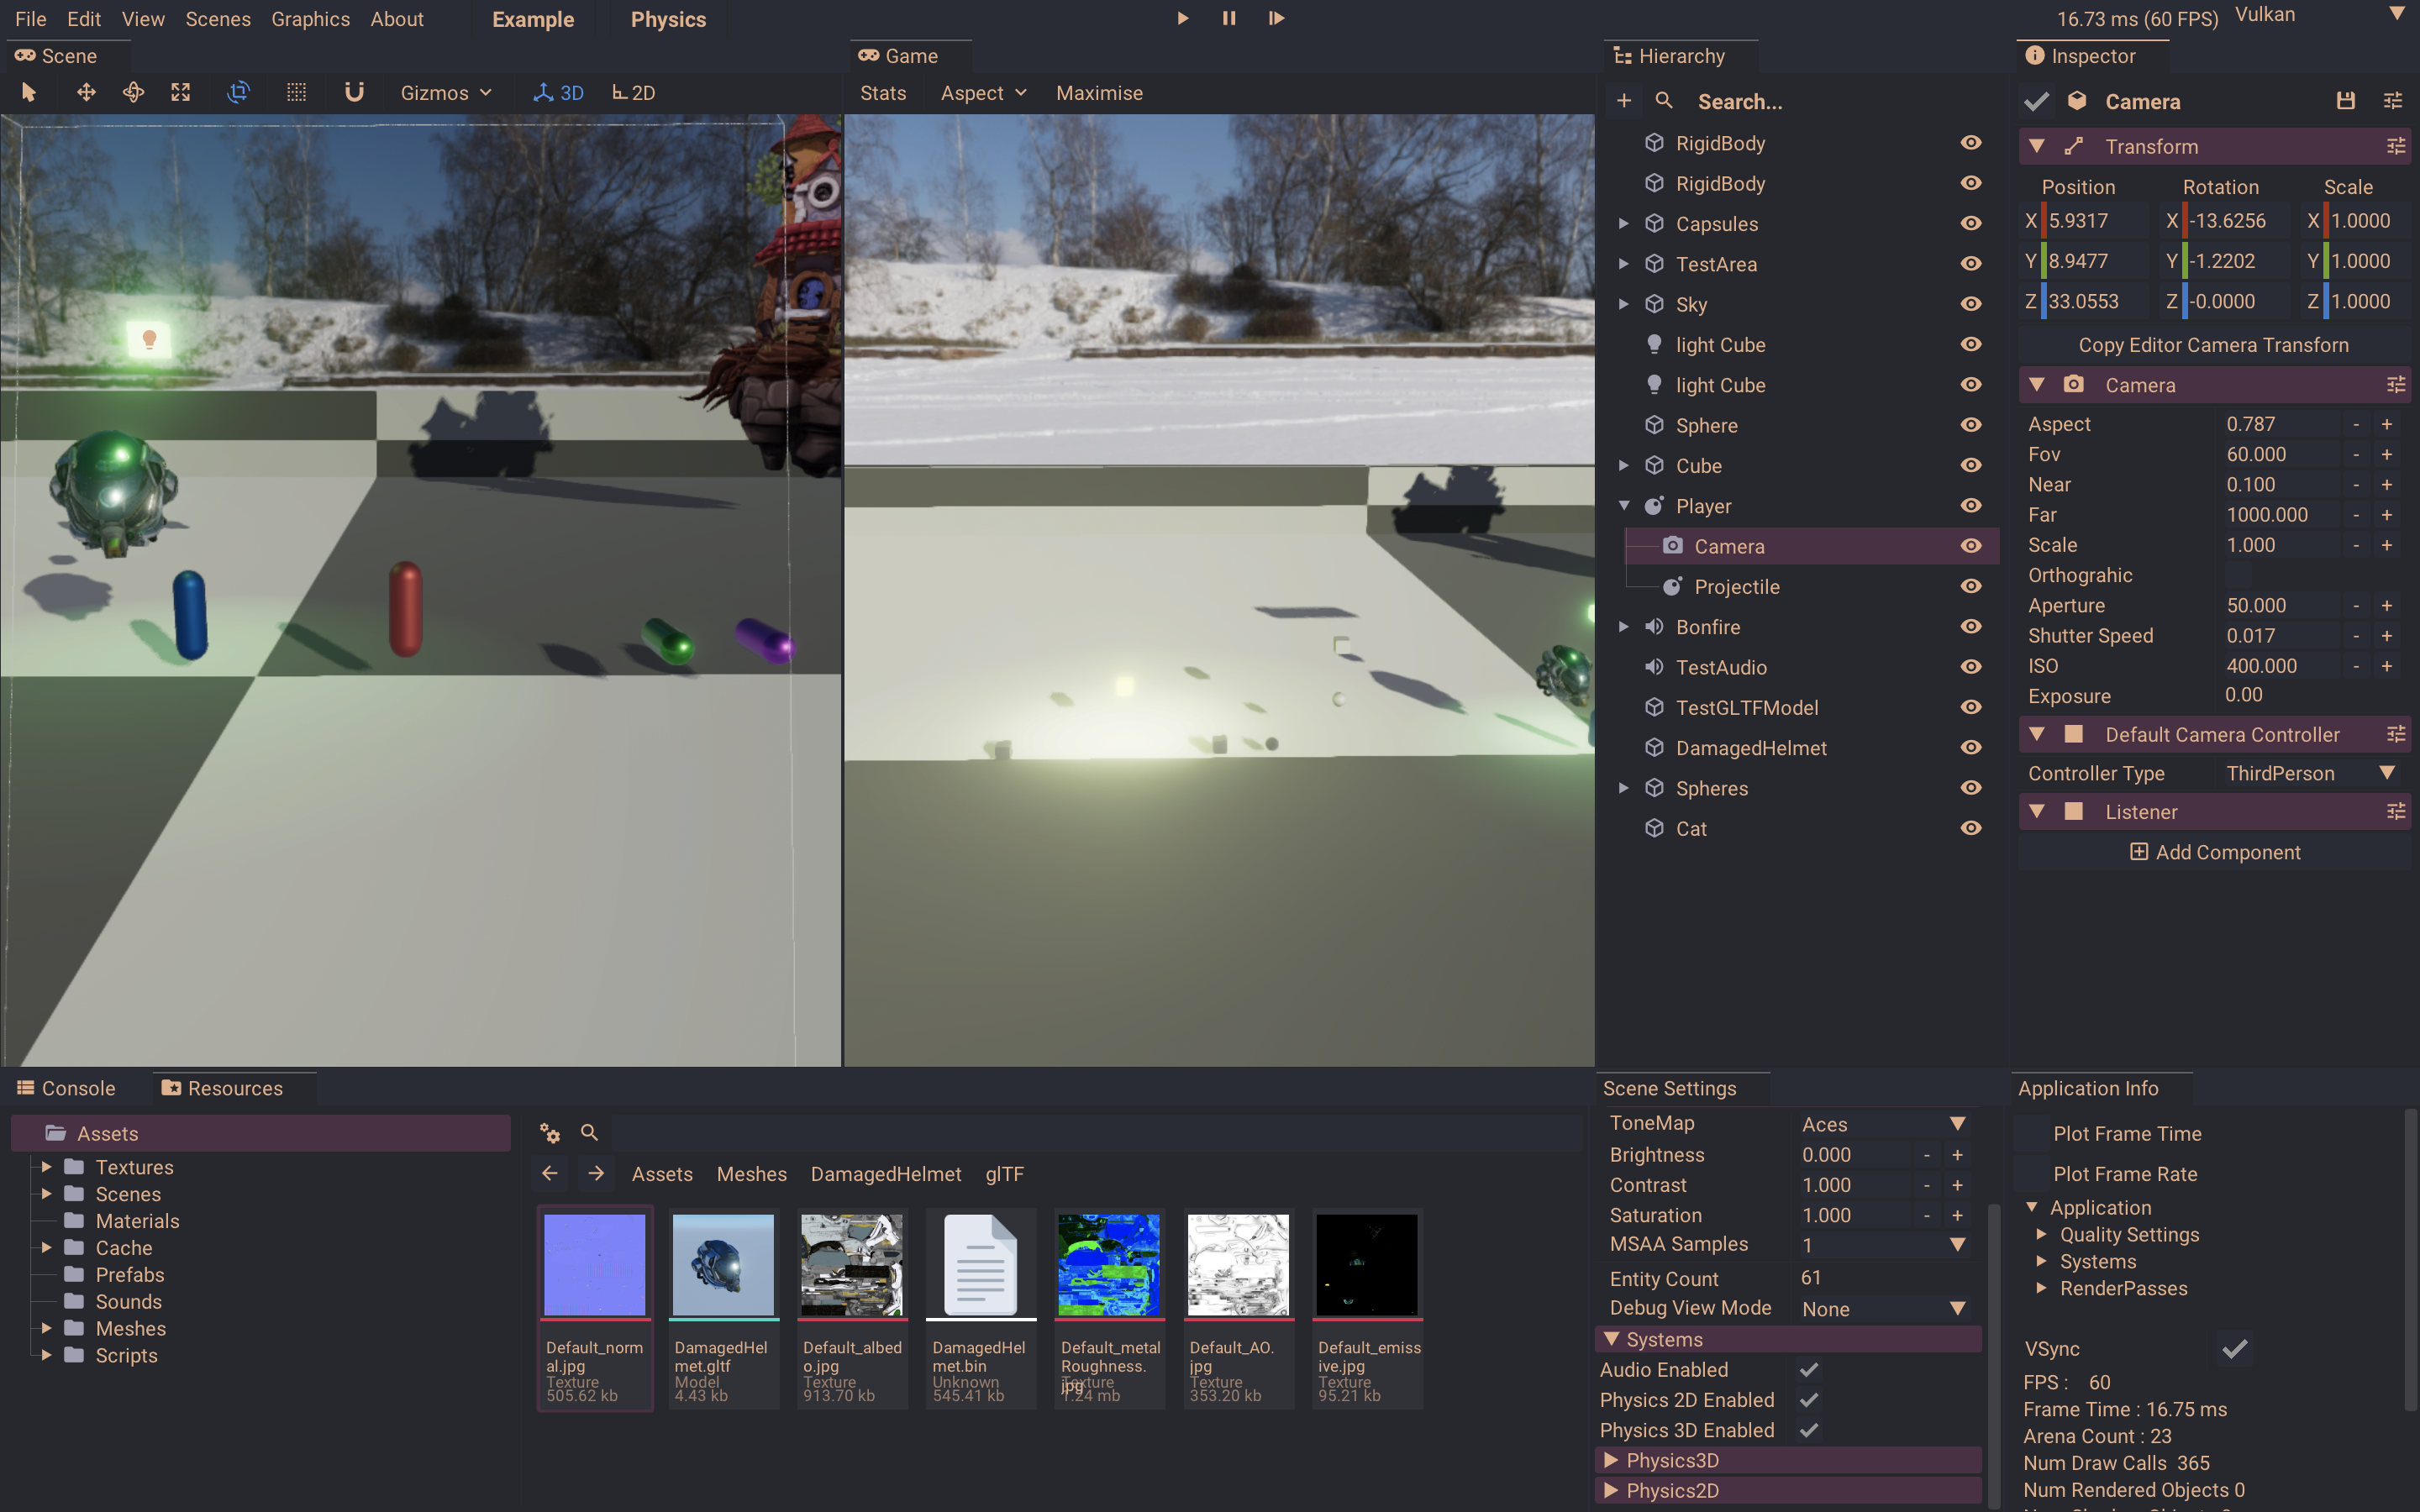Switch to the Physics scene tab
2420x1512 pixels.
pos(668,19)
